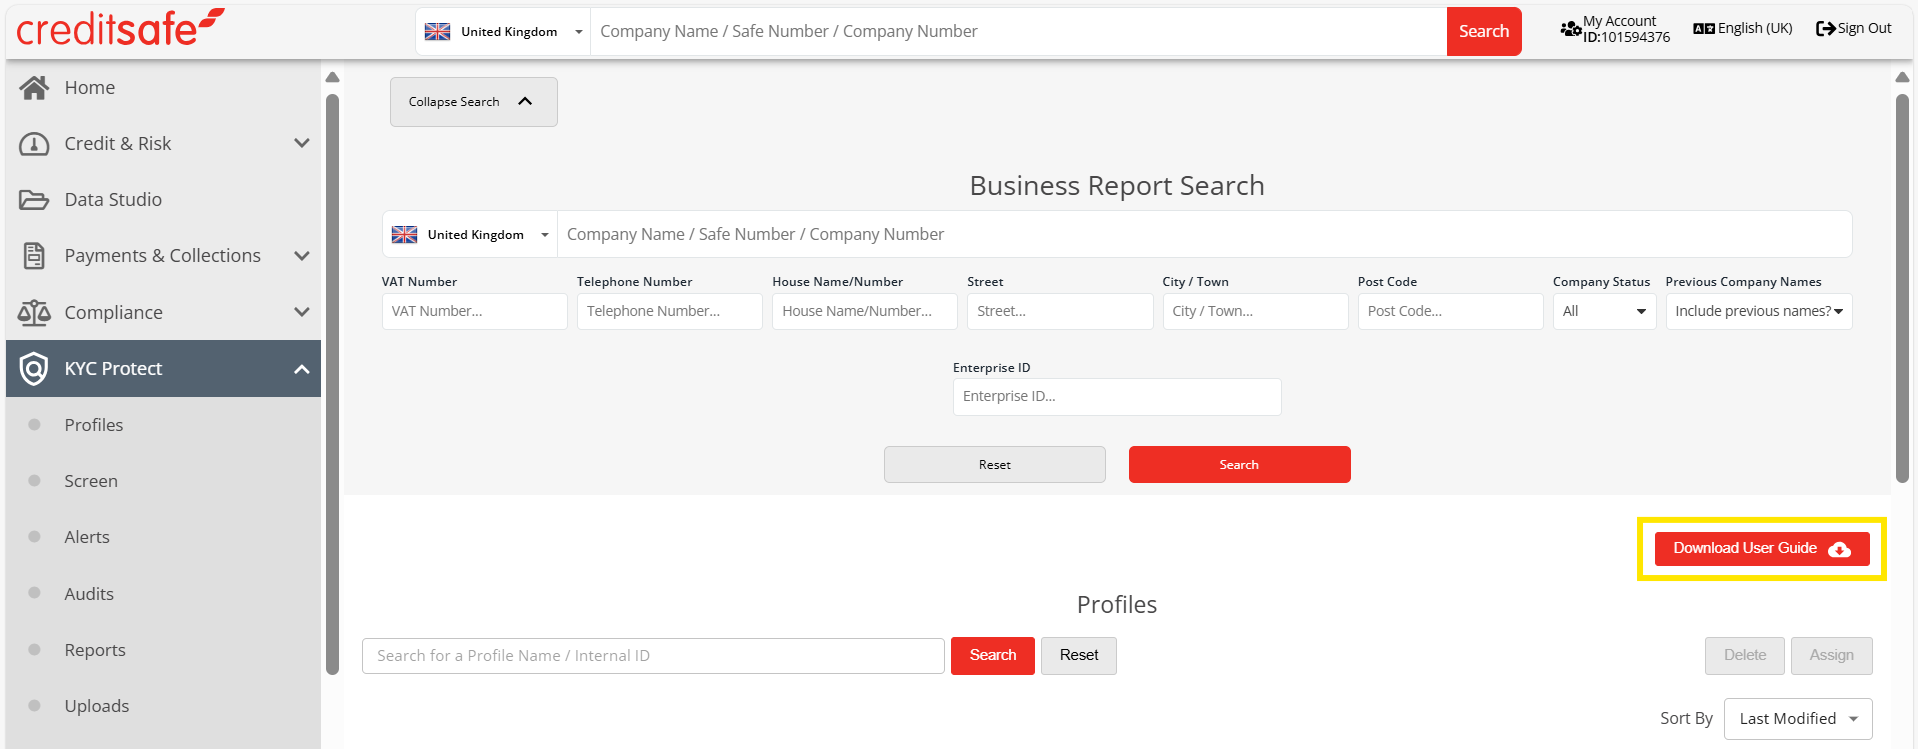
Task: Click the VAT Number field
Action: click(x=474, y=312)
